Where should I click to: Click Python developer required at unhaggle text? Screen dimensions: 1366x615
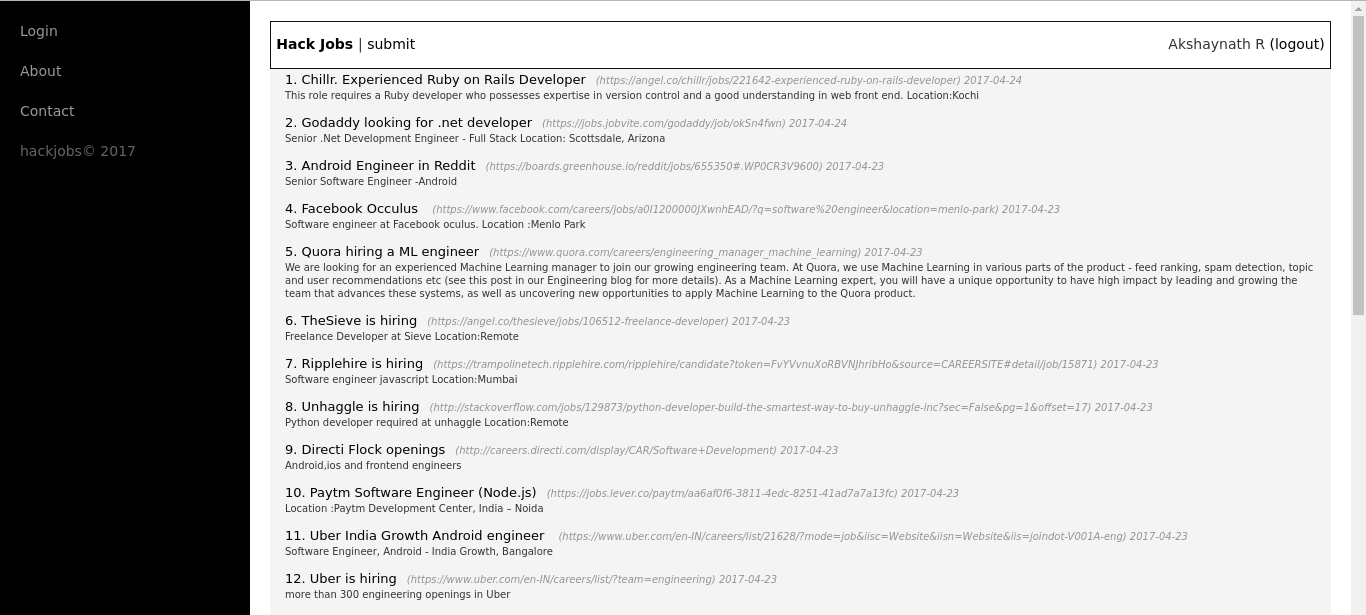[x=426, y=423]
